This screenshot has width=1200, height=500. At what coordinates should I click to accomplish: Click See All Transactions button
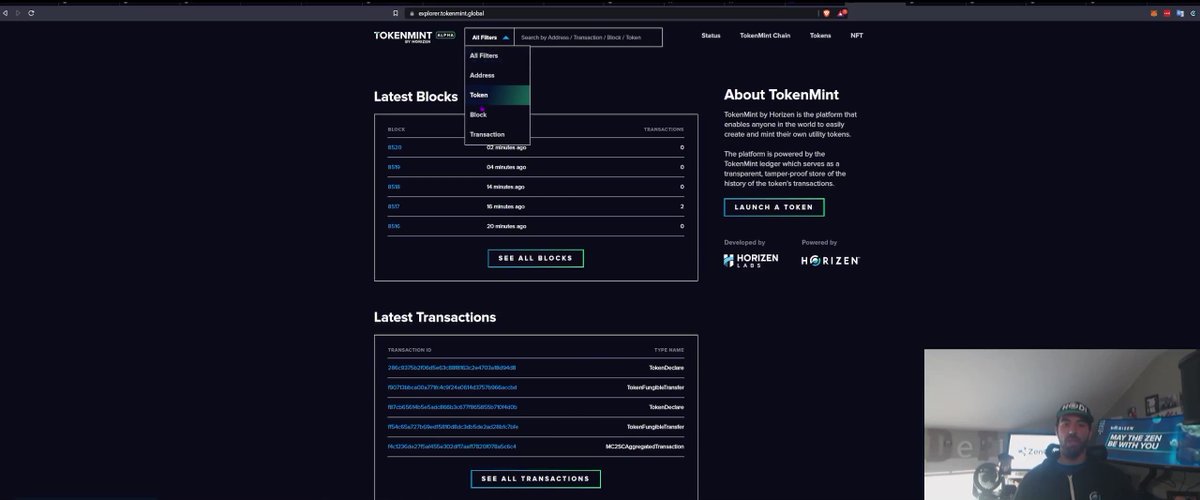point(535,479)
